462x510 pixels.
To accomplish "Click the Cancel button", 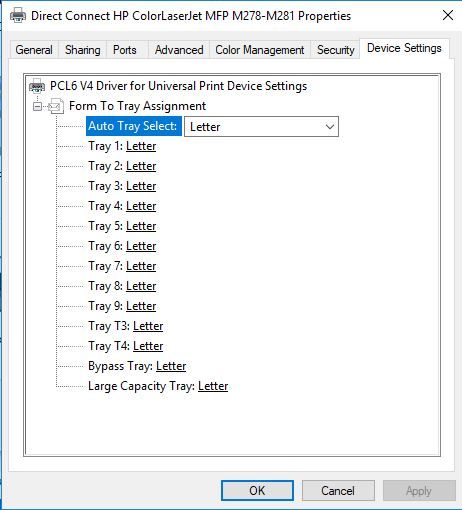I will [x=338, y=491].
